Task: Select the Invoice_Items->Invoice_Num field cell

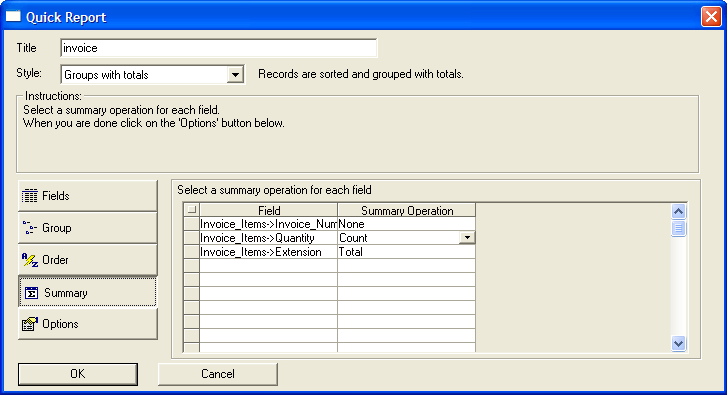Action: (x=268, y=224)
